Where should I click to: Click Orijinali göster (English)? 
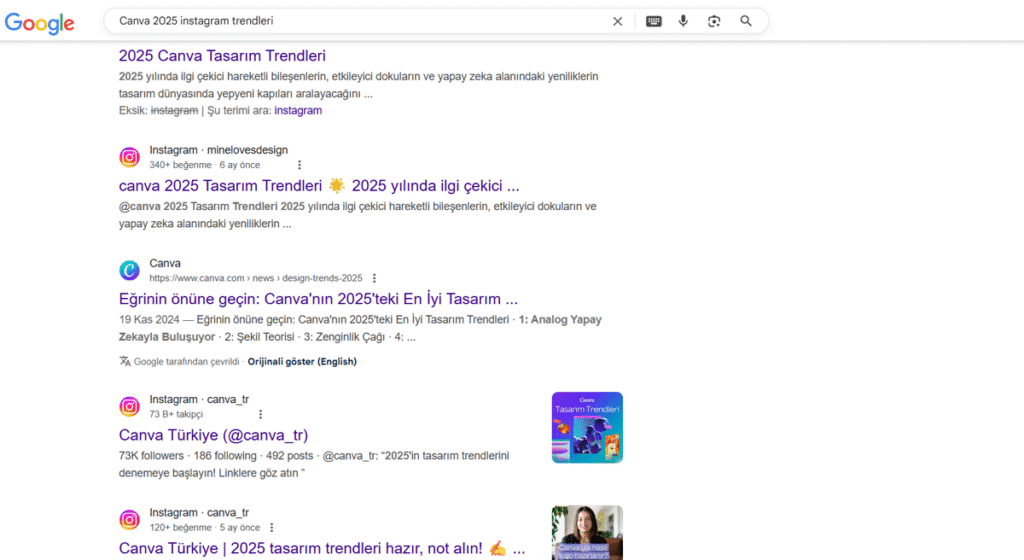click(x=302, y=362)
